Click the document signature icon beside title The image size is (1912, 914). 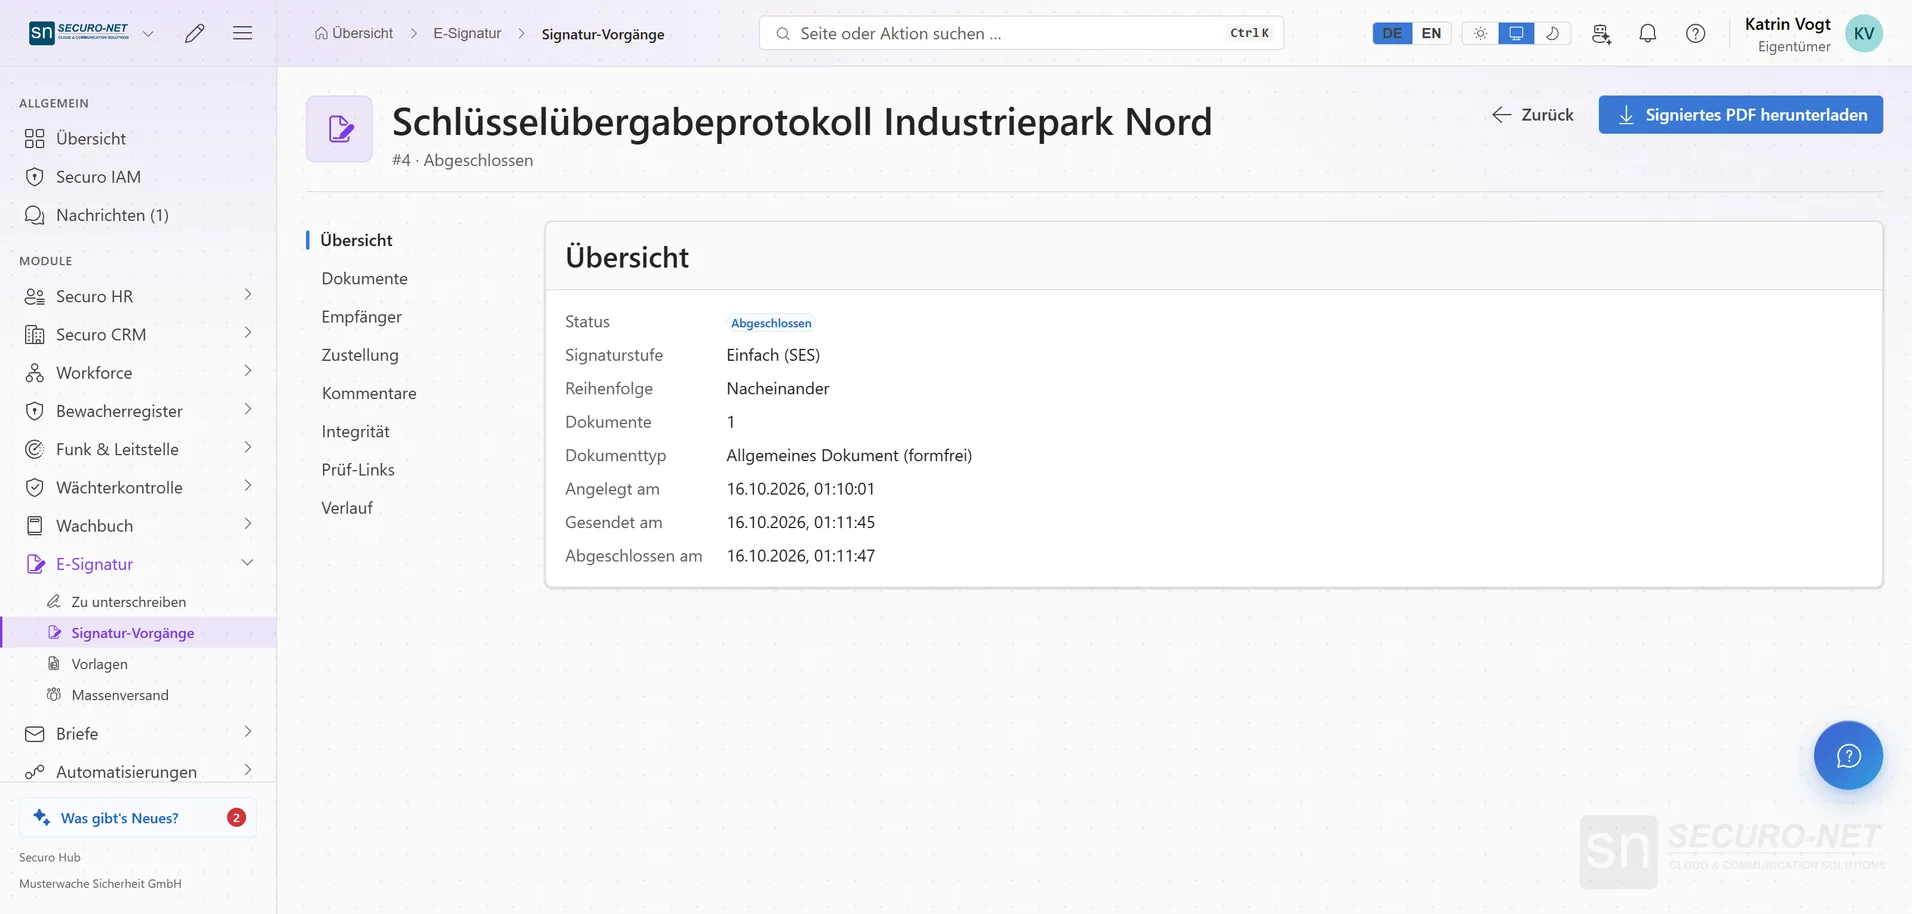(x=340, y=129)
